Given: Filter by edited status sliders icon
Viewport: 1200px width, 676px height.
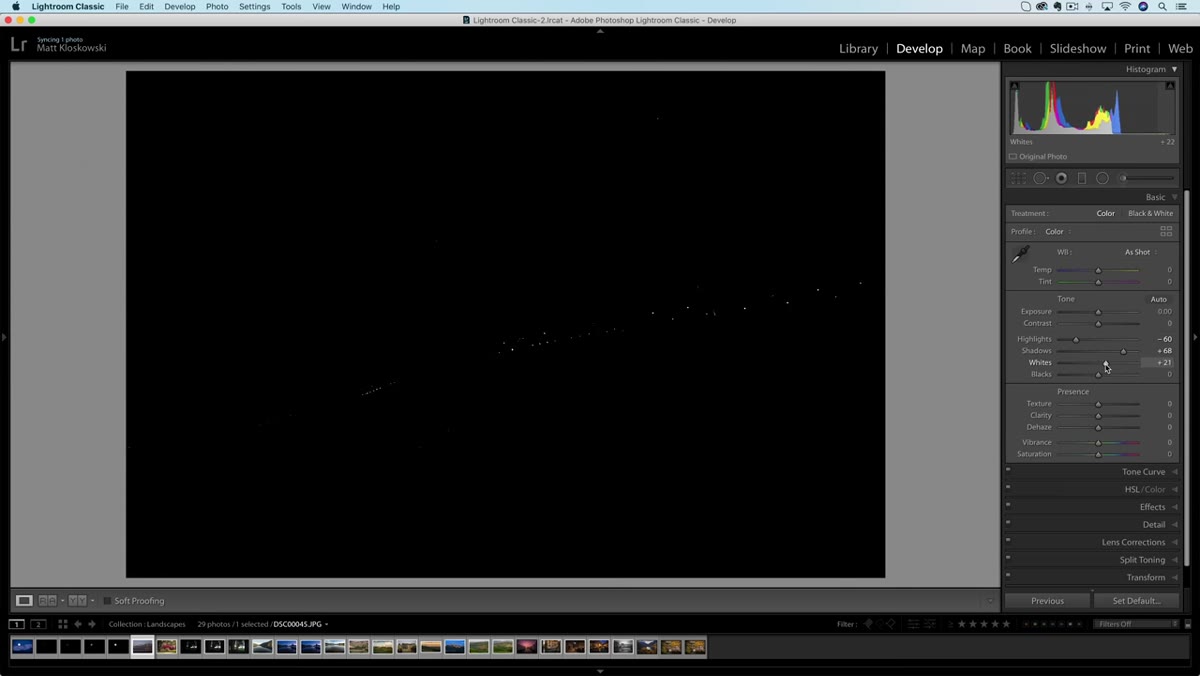Looking at the screenshot, I should (913, 624).
